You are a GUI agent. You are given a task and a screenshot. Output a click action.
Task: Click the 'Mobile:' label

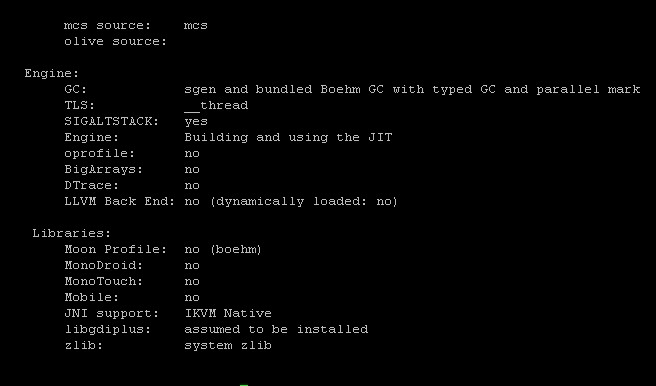pos(92,297)
